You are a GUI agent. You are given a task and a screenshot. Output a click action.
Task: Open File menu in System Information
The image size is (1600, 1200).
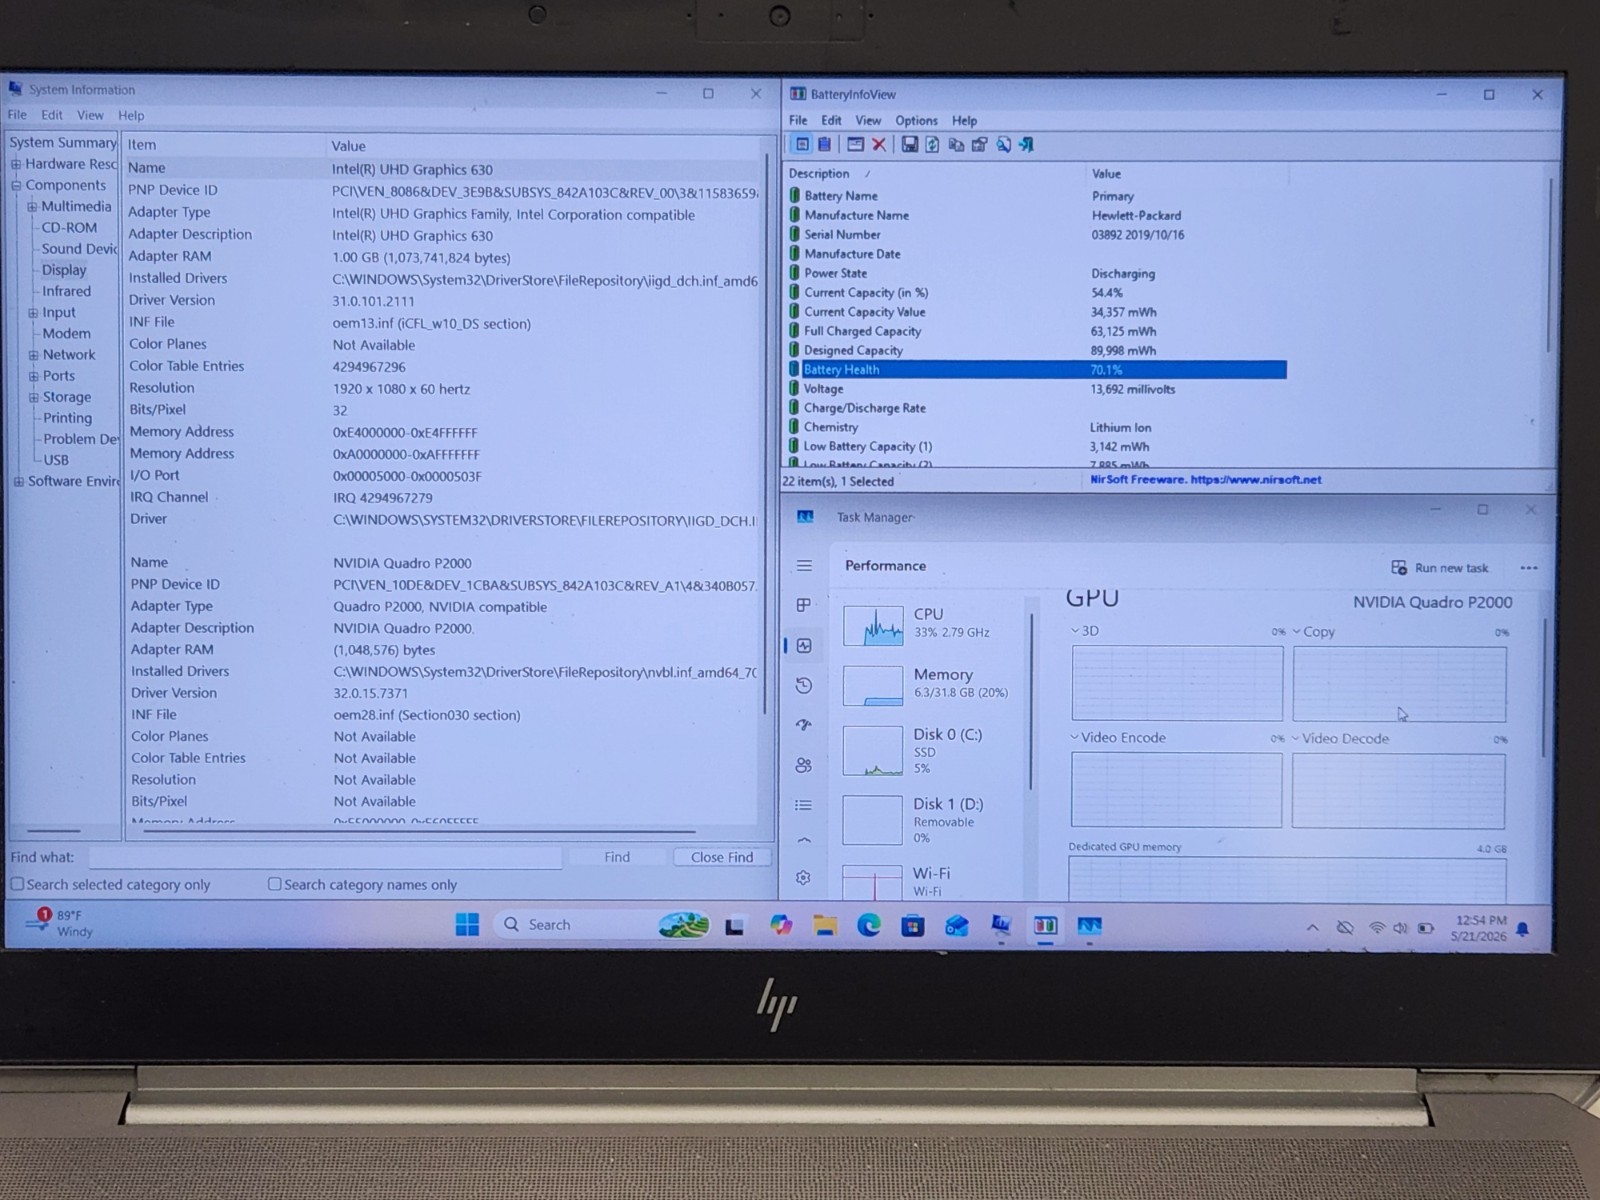tap(18, 115)
